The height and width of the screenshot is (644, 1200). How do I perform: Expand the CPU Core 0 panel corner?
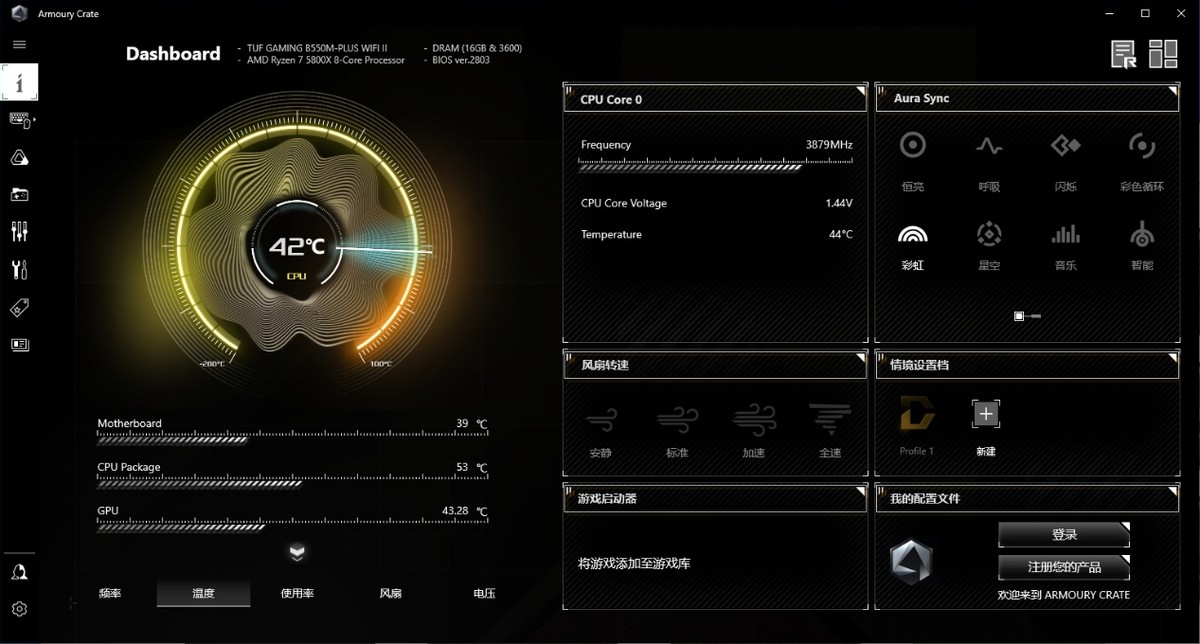click(x=860, y=92)
